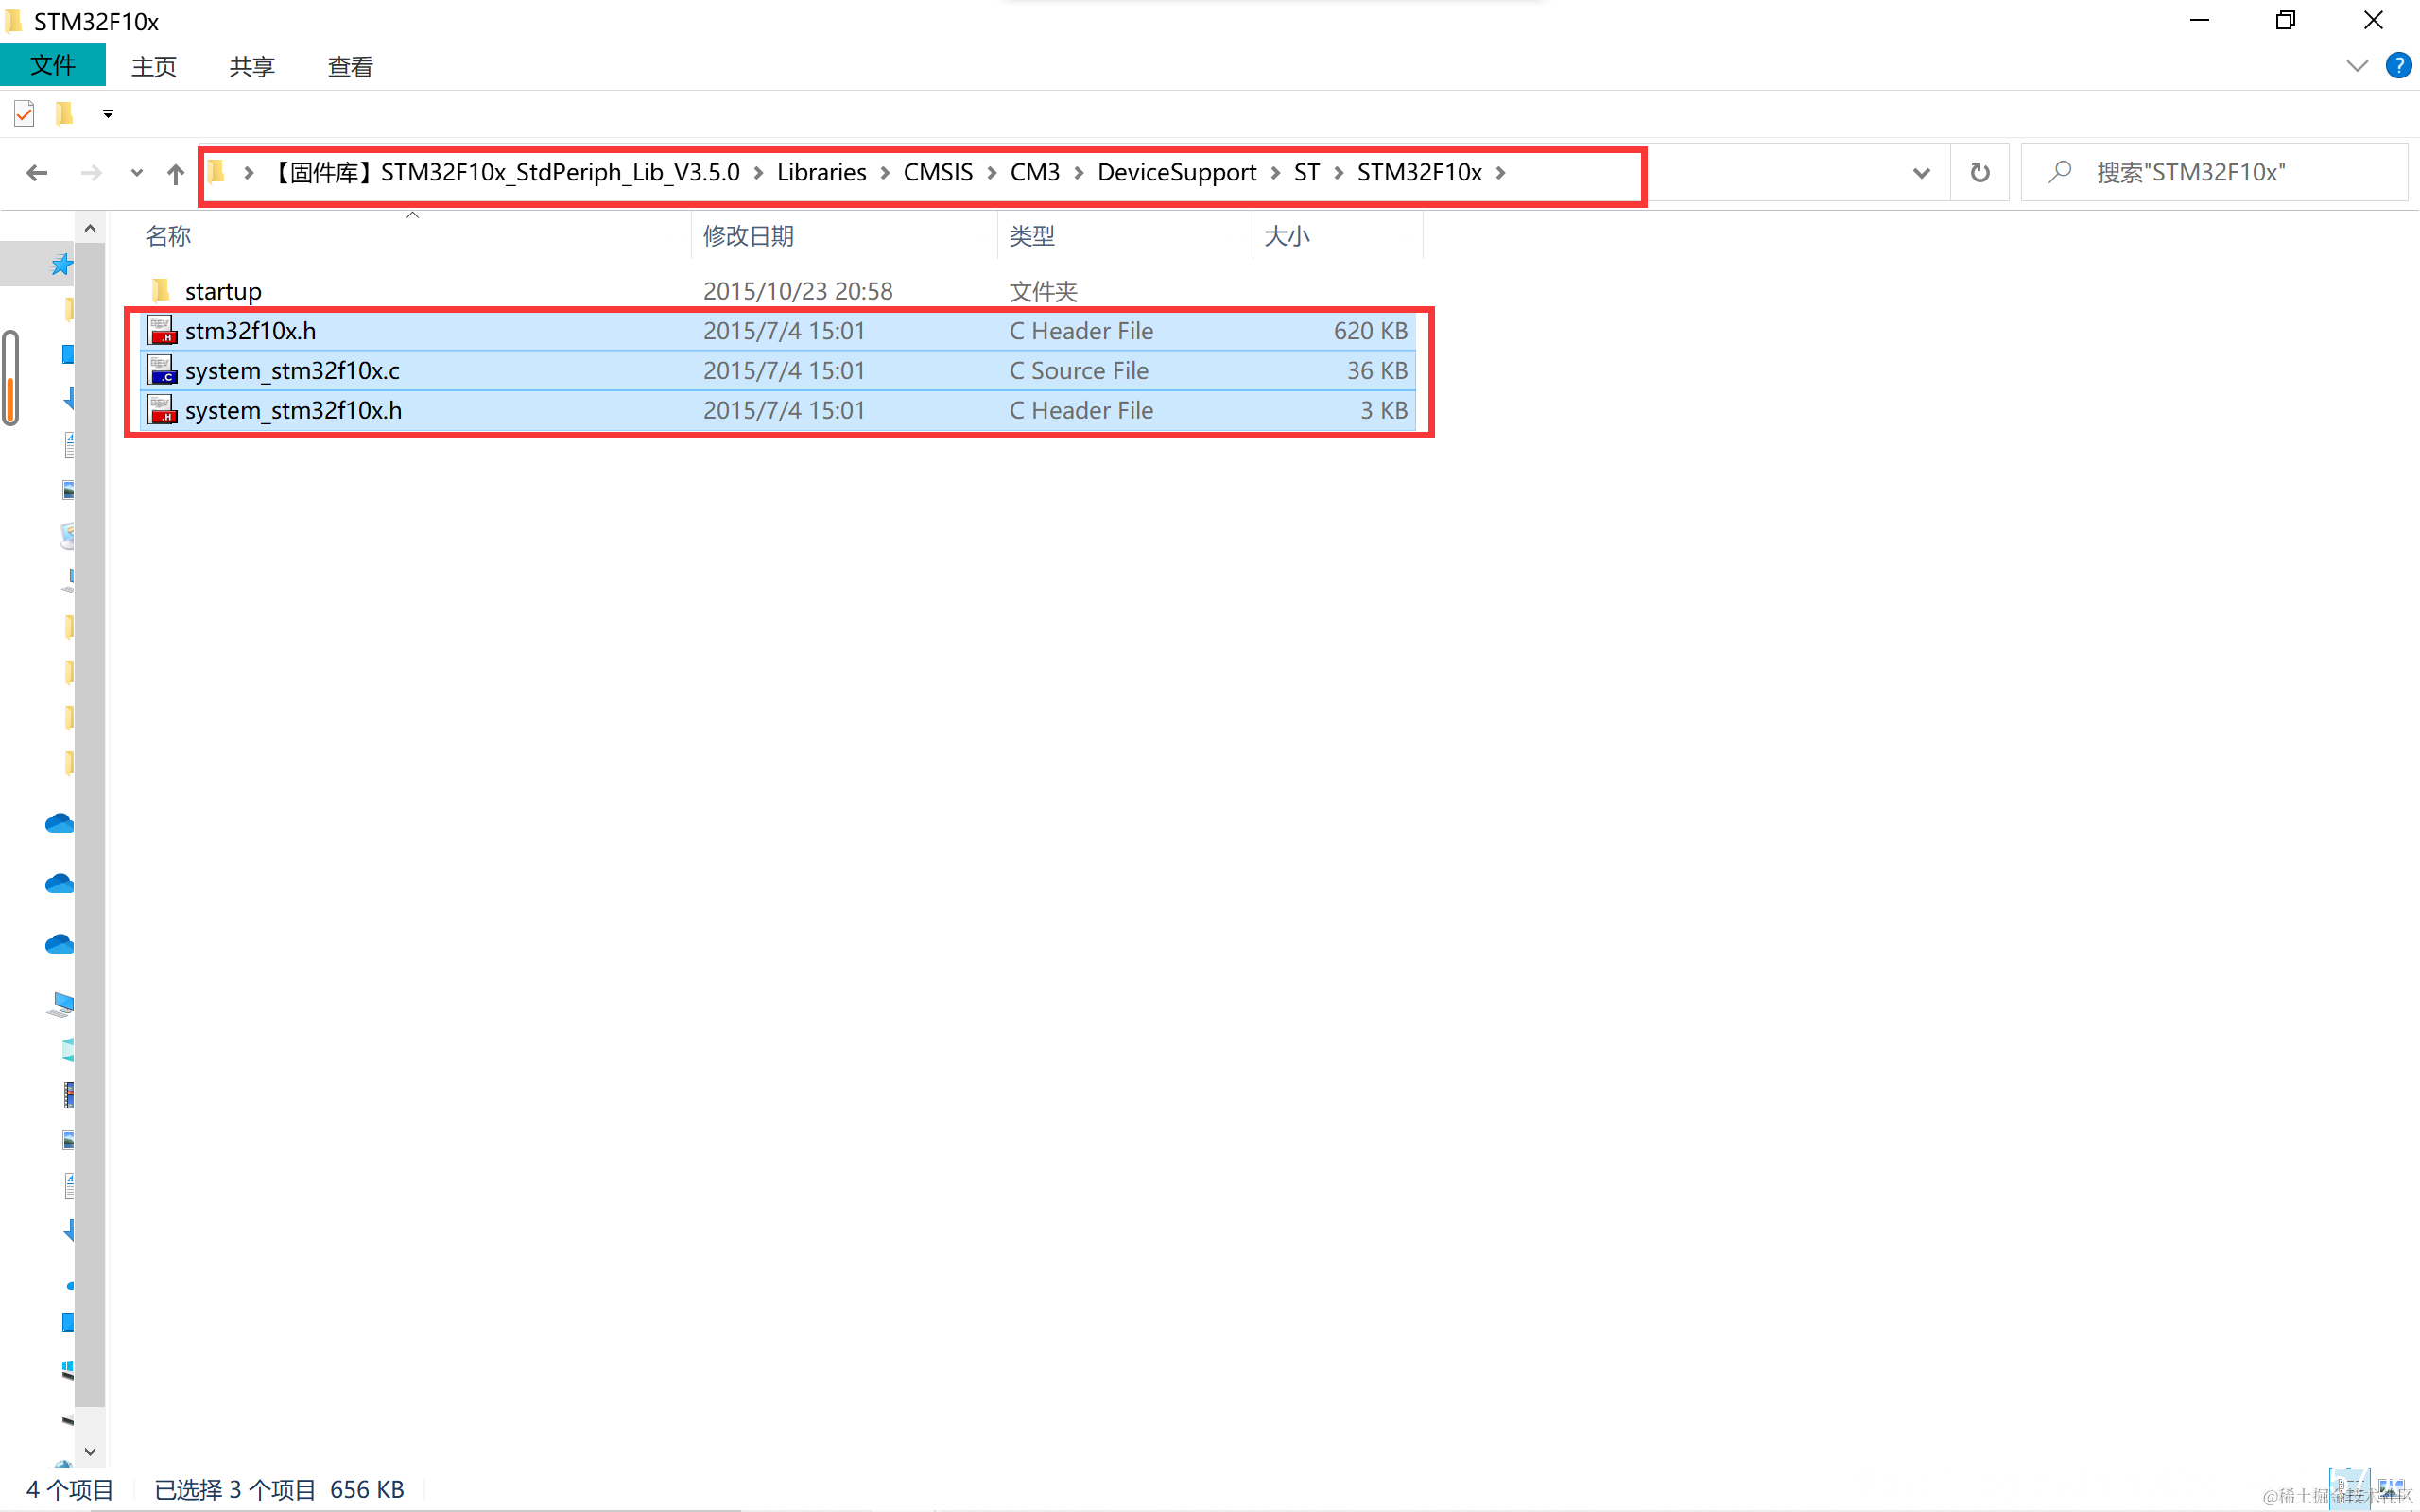This screenshot has height=1512, width=2420.
Task: Open the Help question mark icon
Action: coord(2398,66)
